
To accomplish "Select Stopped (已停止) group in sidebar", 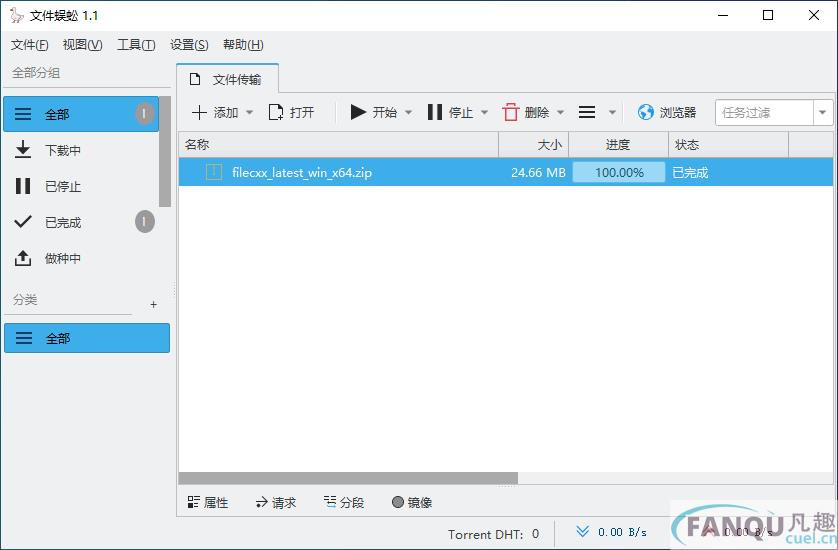I will (x=62, y=187).
